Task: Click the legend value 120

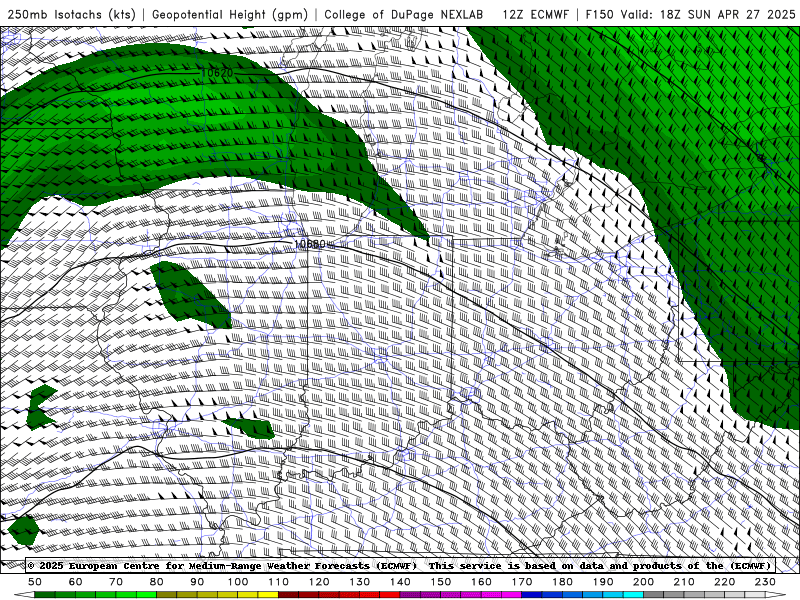Action: pos(319,582)
